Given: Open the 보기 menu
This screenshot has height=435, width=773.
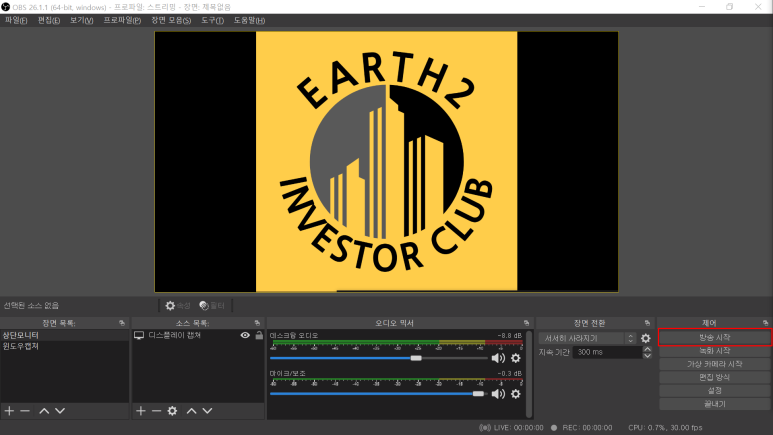Looking at the screenshot, I should pos(81,20).
